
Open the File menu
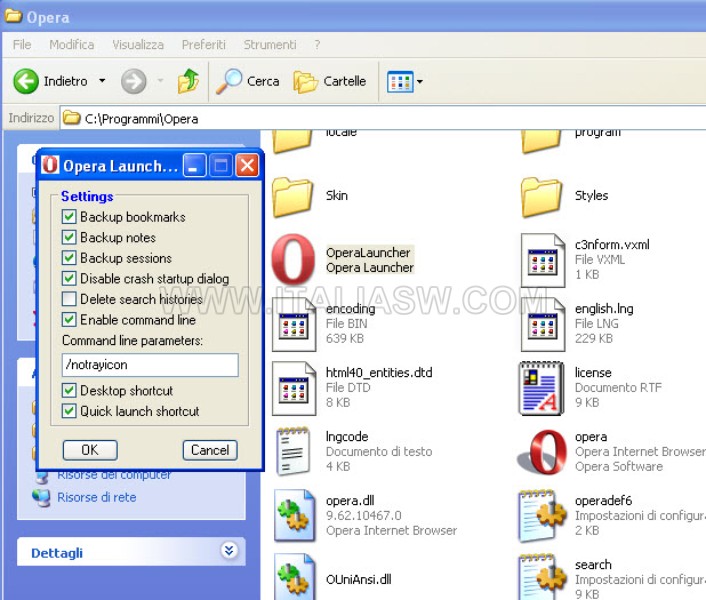point(22,45)
